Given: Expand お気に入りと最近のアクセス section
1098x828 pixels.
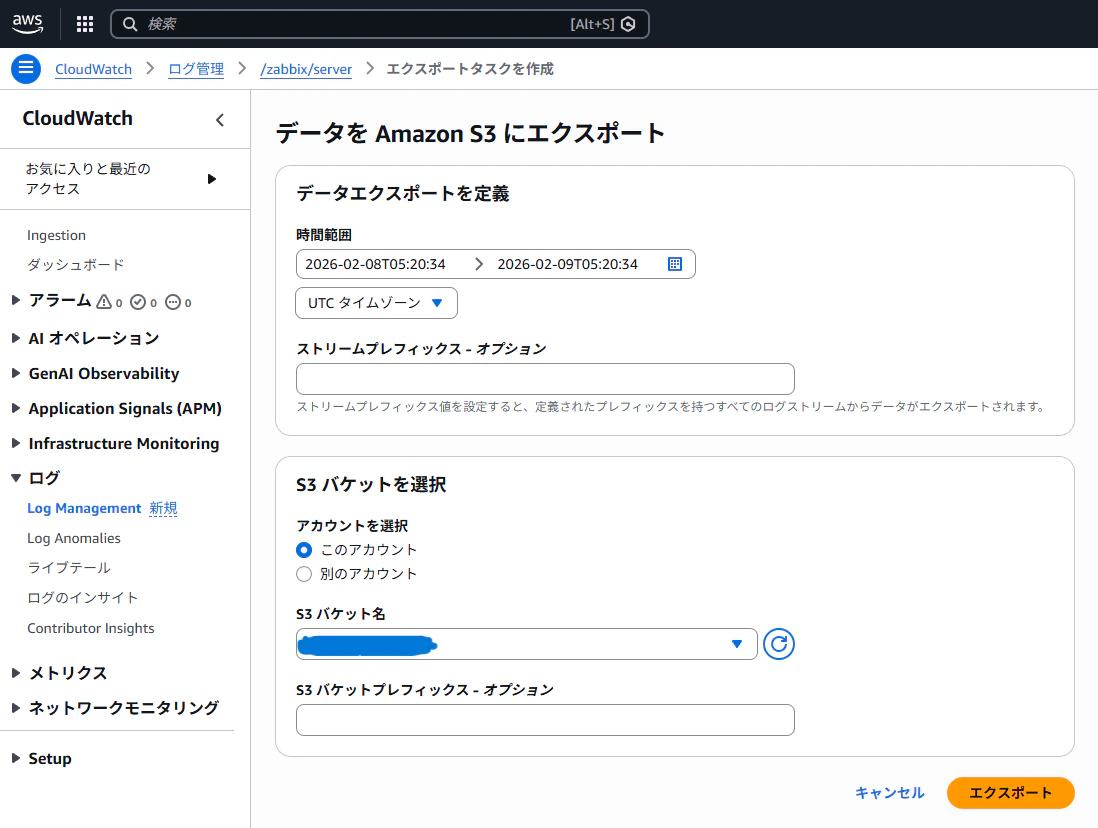Looking at the screenshot, I should [211, 179].
